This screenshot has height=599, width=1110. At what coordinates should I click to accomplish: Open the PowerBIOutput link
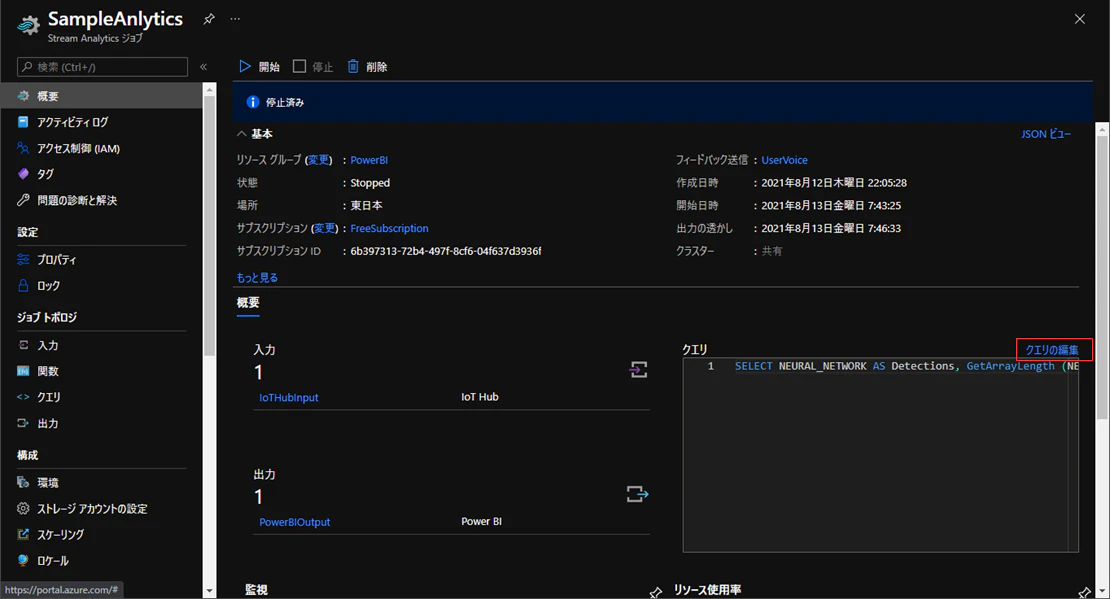tap(294, 522)
